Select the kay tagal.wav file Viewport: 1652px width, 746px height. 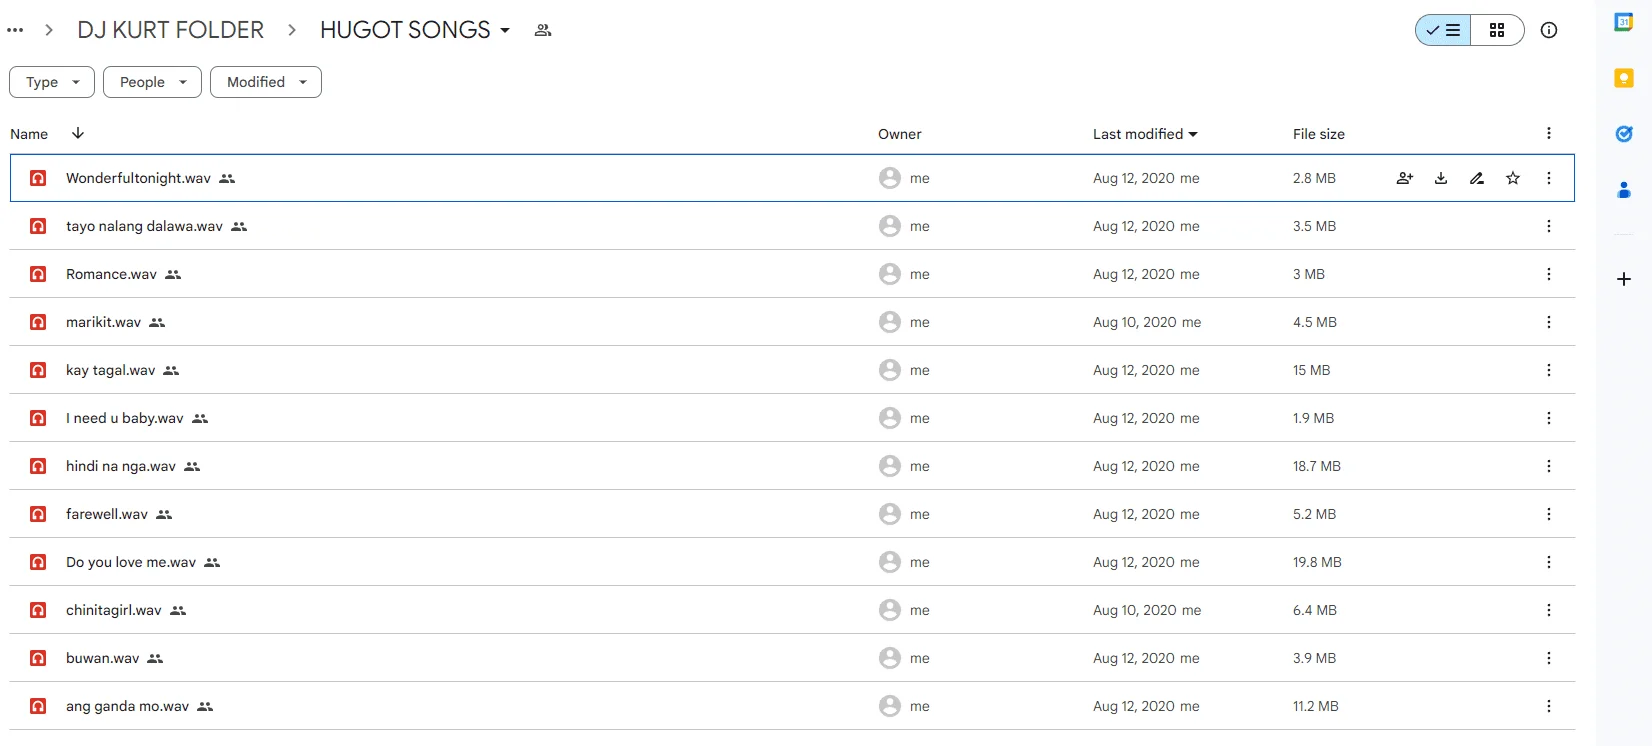792,370
